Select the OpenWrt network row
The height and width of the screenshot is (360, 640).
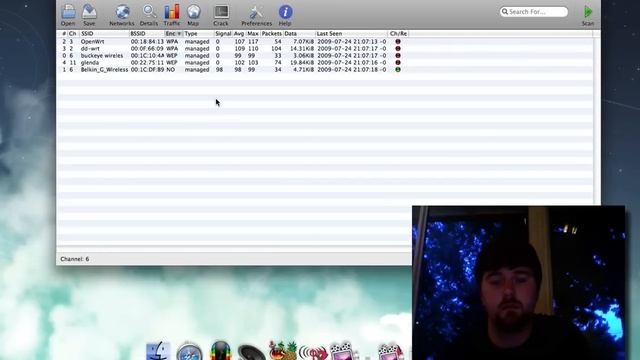point(324,42)
